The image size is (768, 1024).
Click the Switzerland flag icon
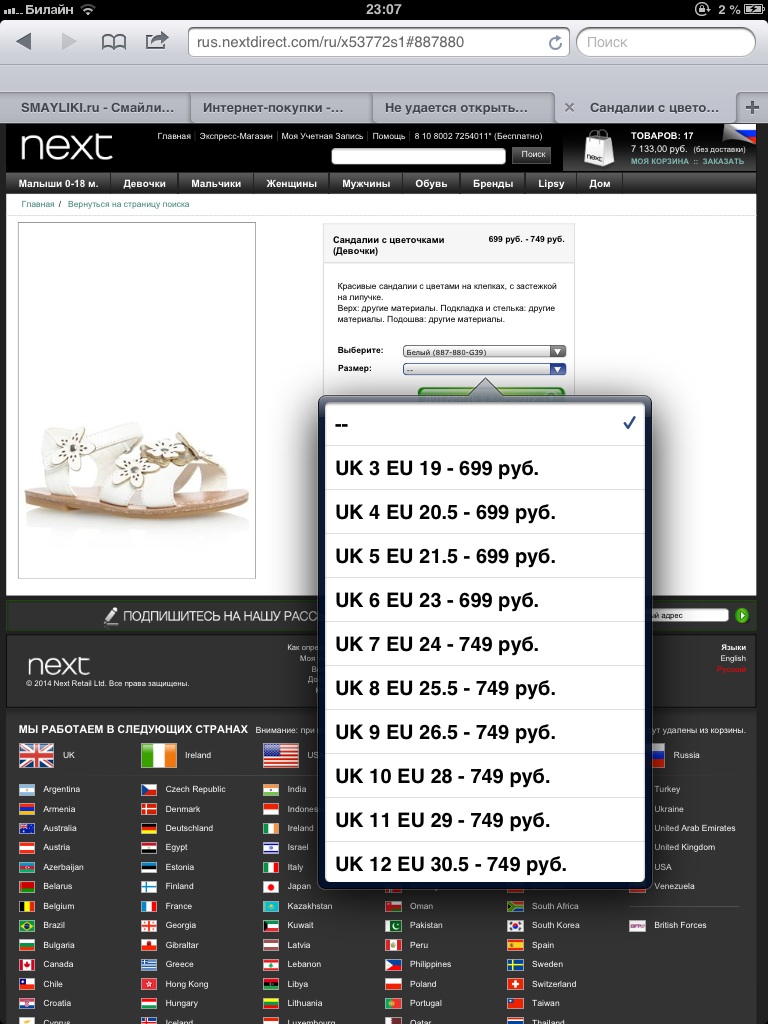coord(515,984)
